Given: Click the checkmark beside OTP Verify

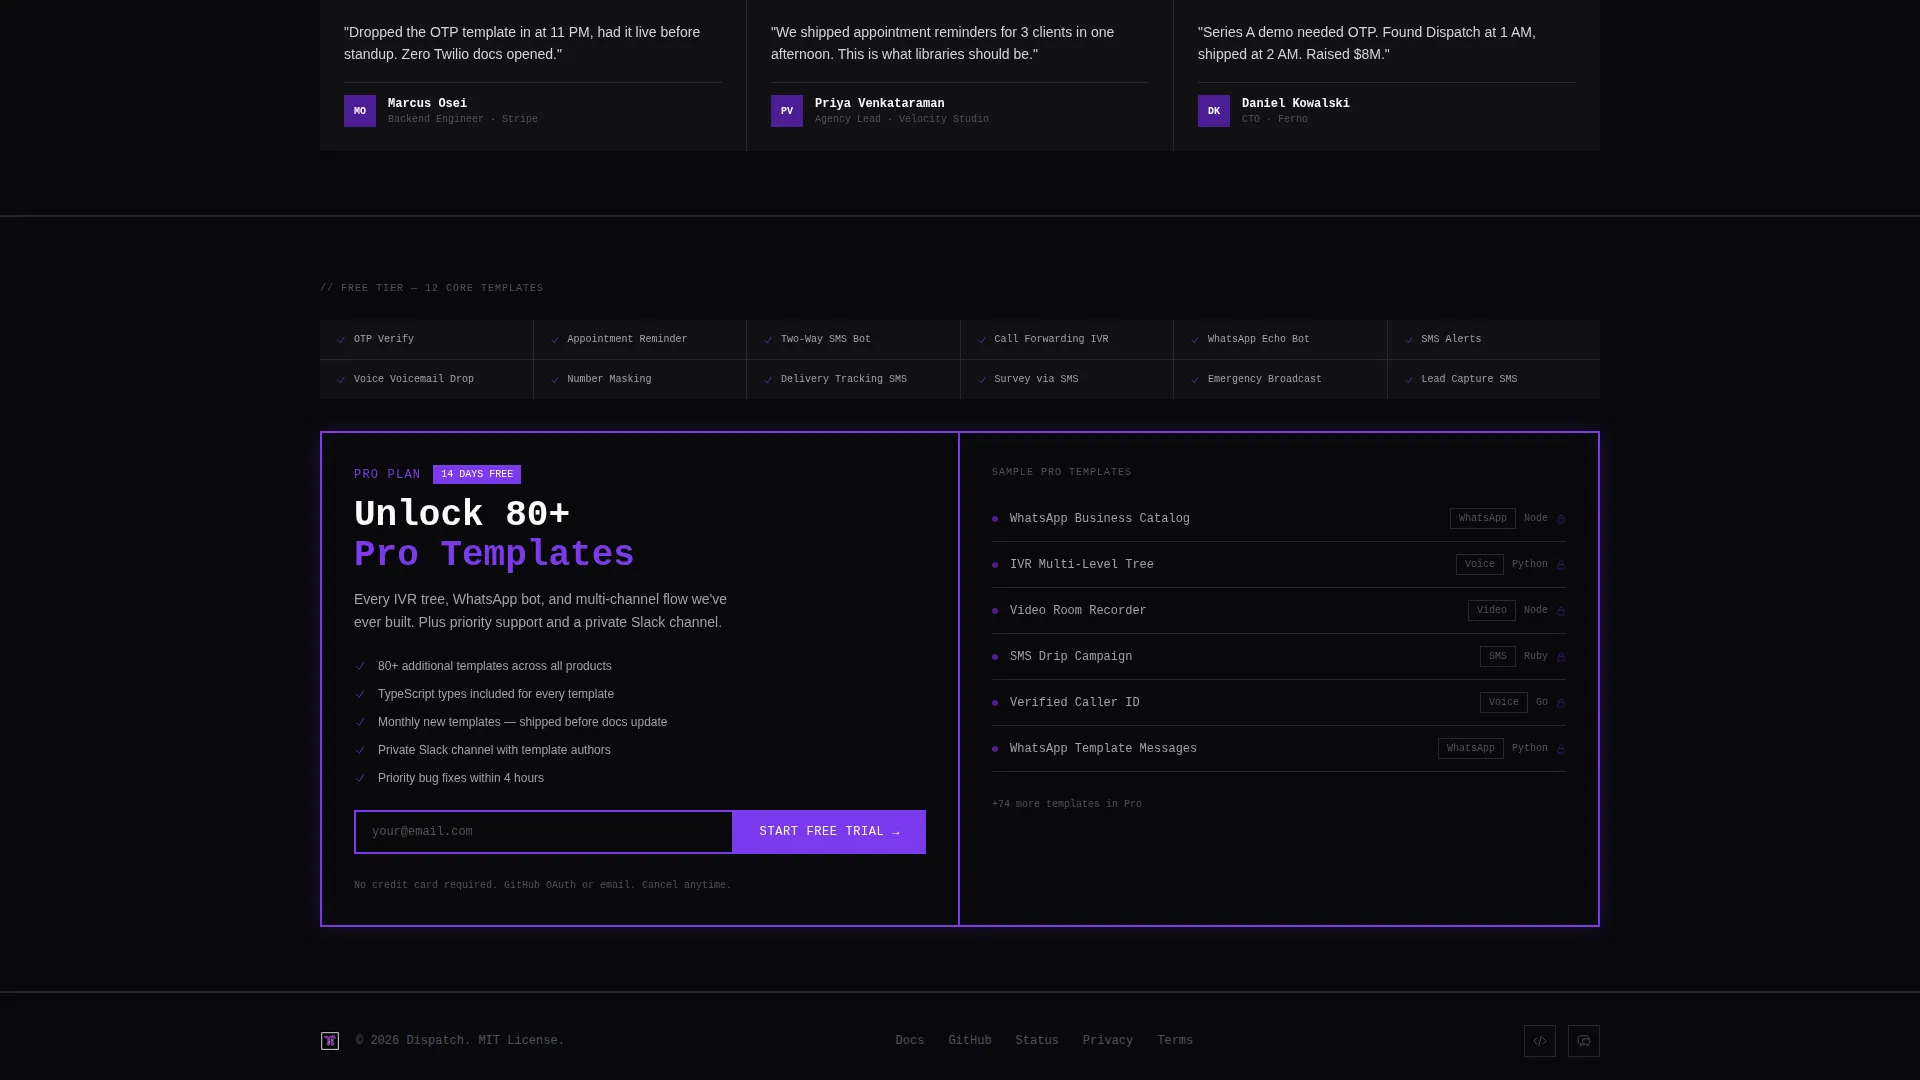Looking at the screenshot, I should click(x=342, y=340).
